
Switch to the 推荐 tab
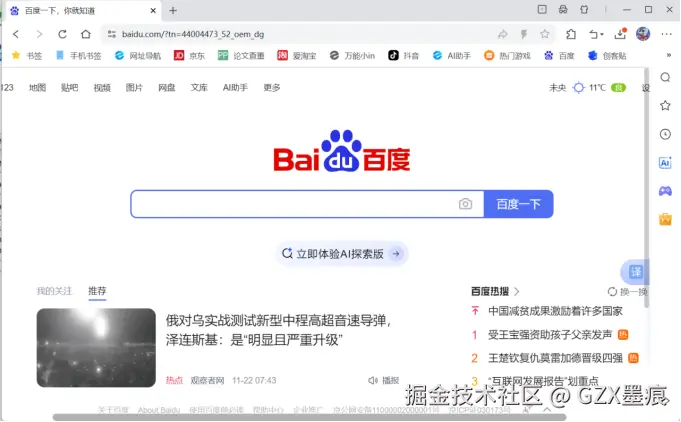(97, 291)
